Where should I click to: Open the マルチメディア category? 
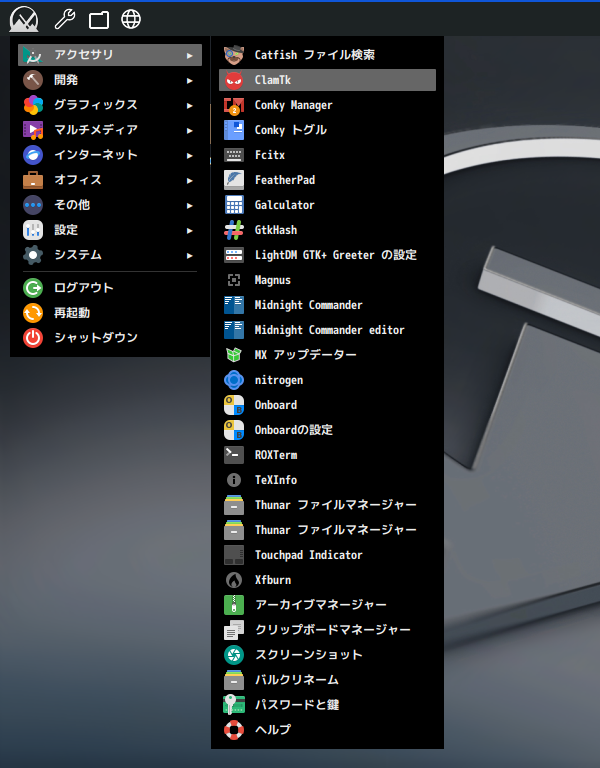coord(110,130)
